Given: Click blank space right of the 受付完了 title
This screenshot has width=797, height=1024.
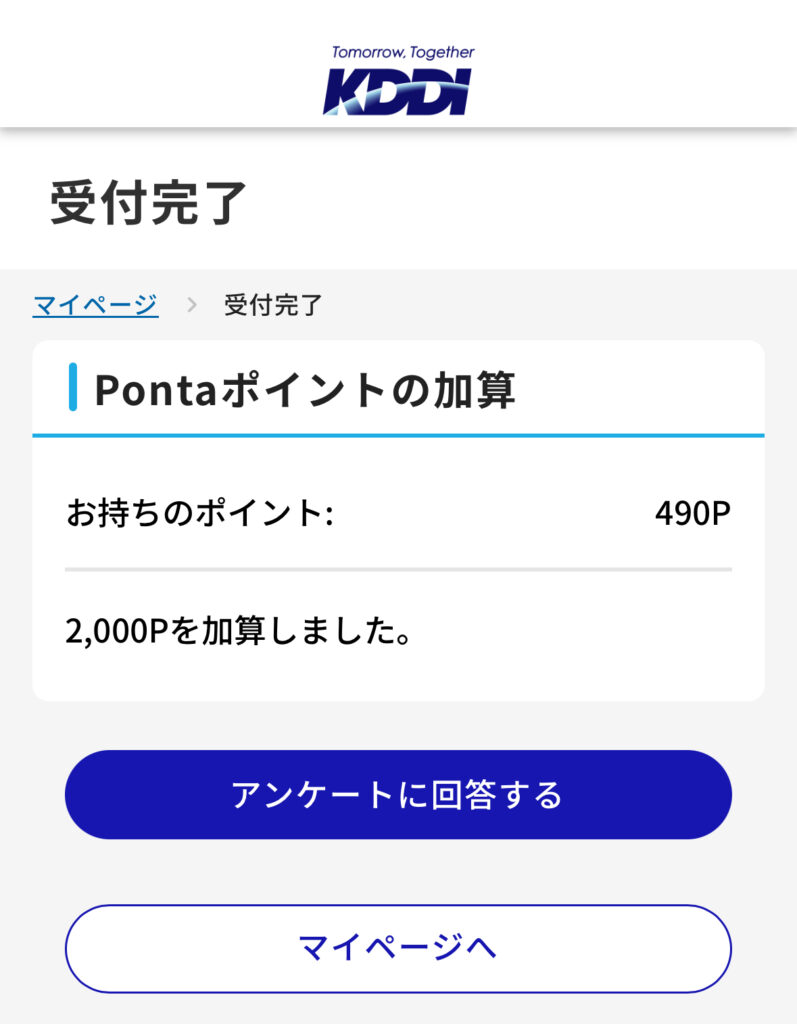Looking at the screenshot, I should coord(520,203).
